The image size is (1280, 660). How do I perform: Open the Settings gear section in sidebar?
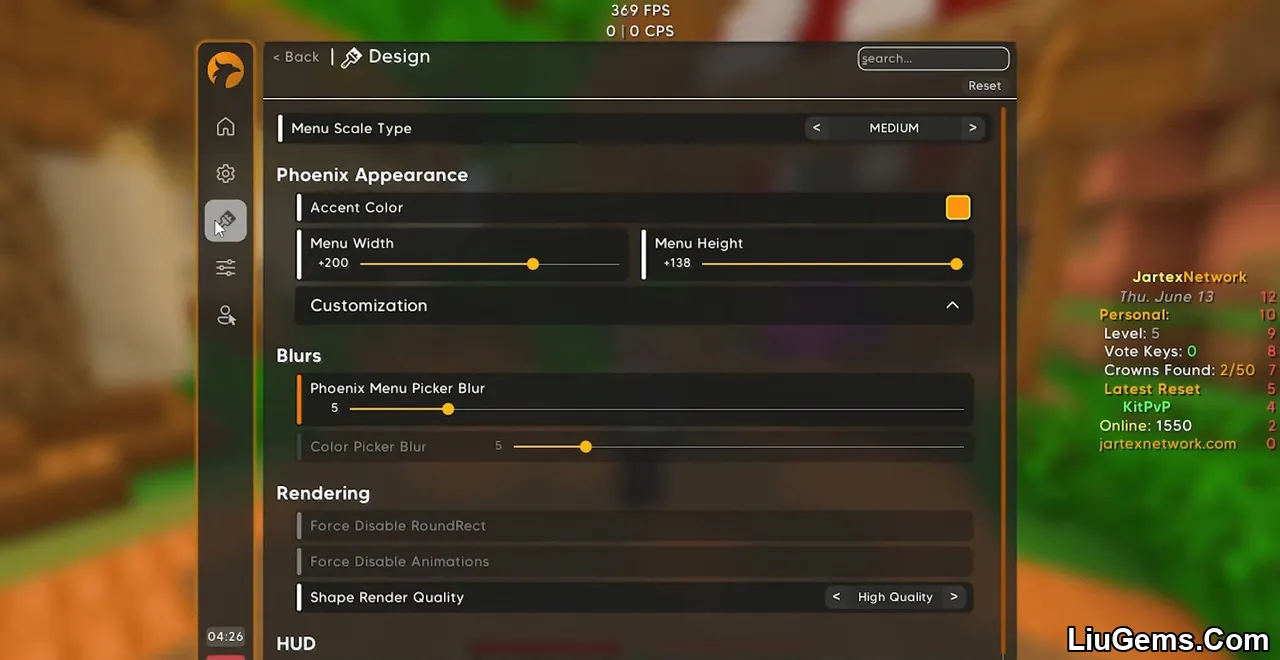tap(226, 174)
